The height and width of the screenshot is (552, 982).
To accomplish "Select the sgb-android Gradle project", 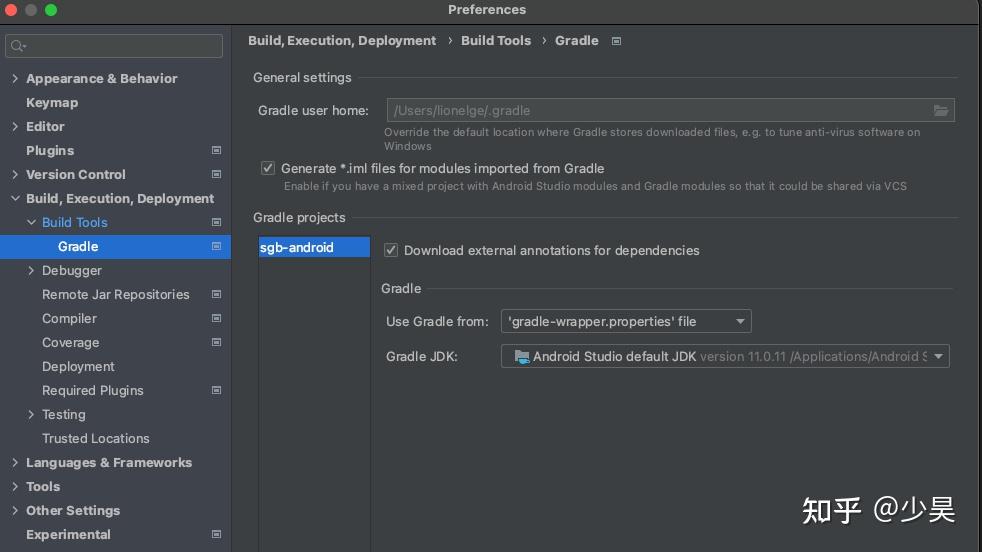I will (x=297, y=248).
